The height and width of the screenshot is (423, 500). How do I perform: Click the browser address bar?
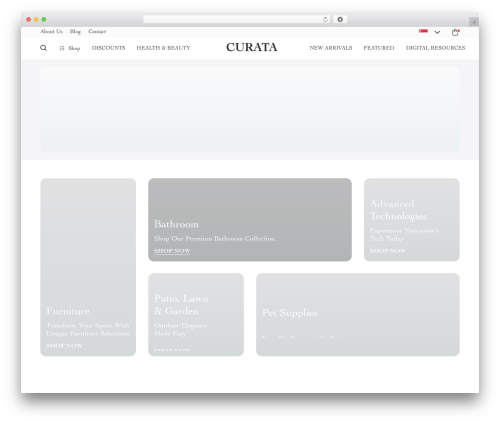point(237,19)
